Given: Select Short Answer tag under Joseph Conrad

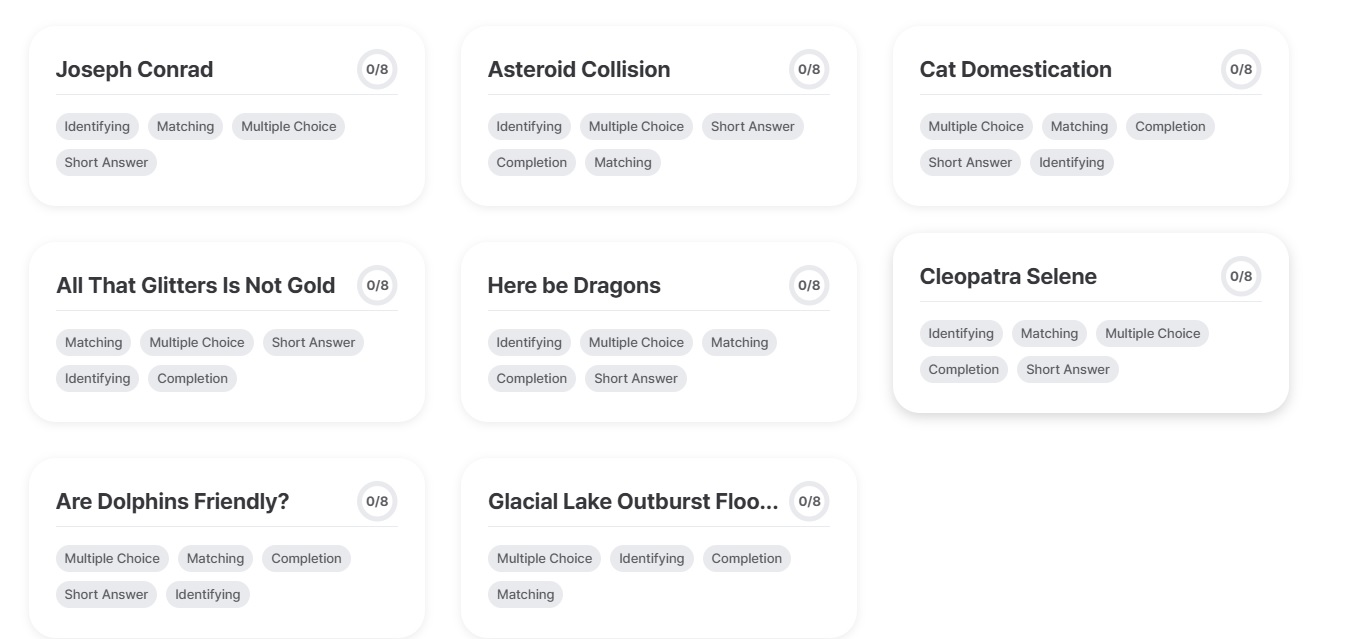Looking at the screenshot, I should [x=106, y=162].
